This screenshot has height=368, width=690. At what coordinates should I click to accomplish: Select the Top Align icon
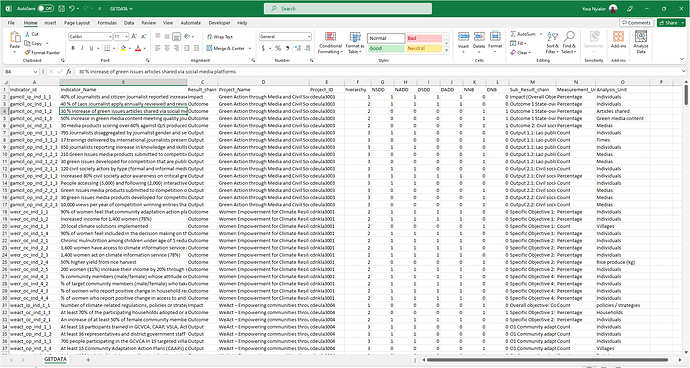[157, 37]
